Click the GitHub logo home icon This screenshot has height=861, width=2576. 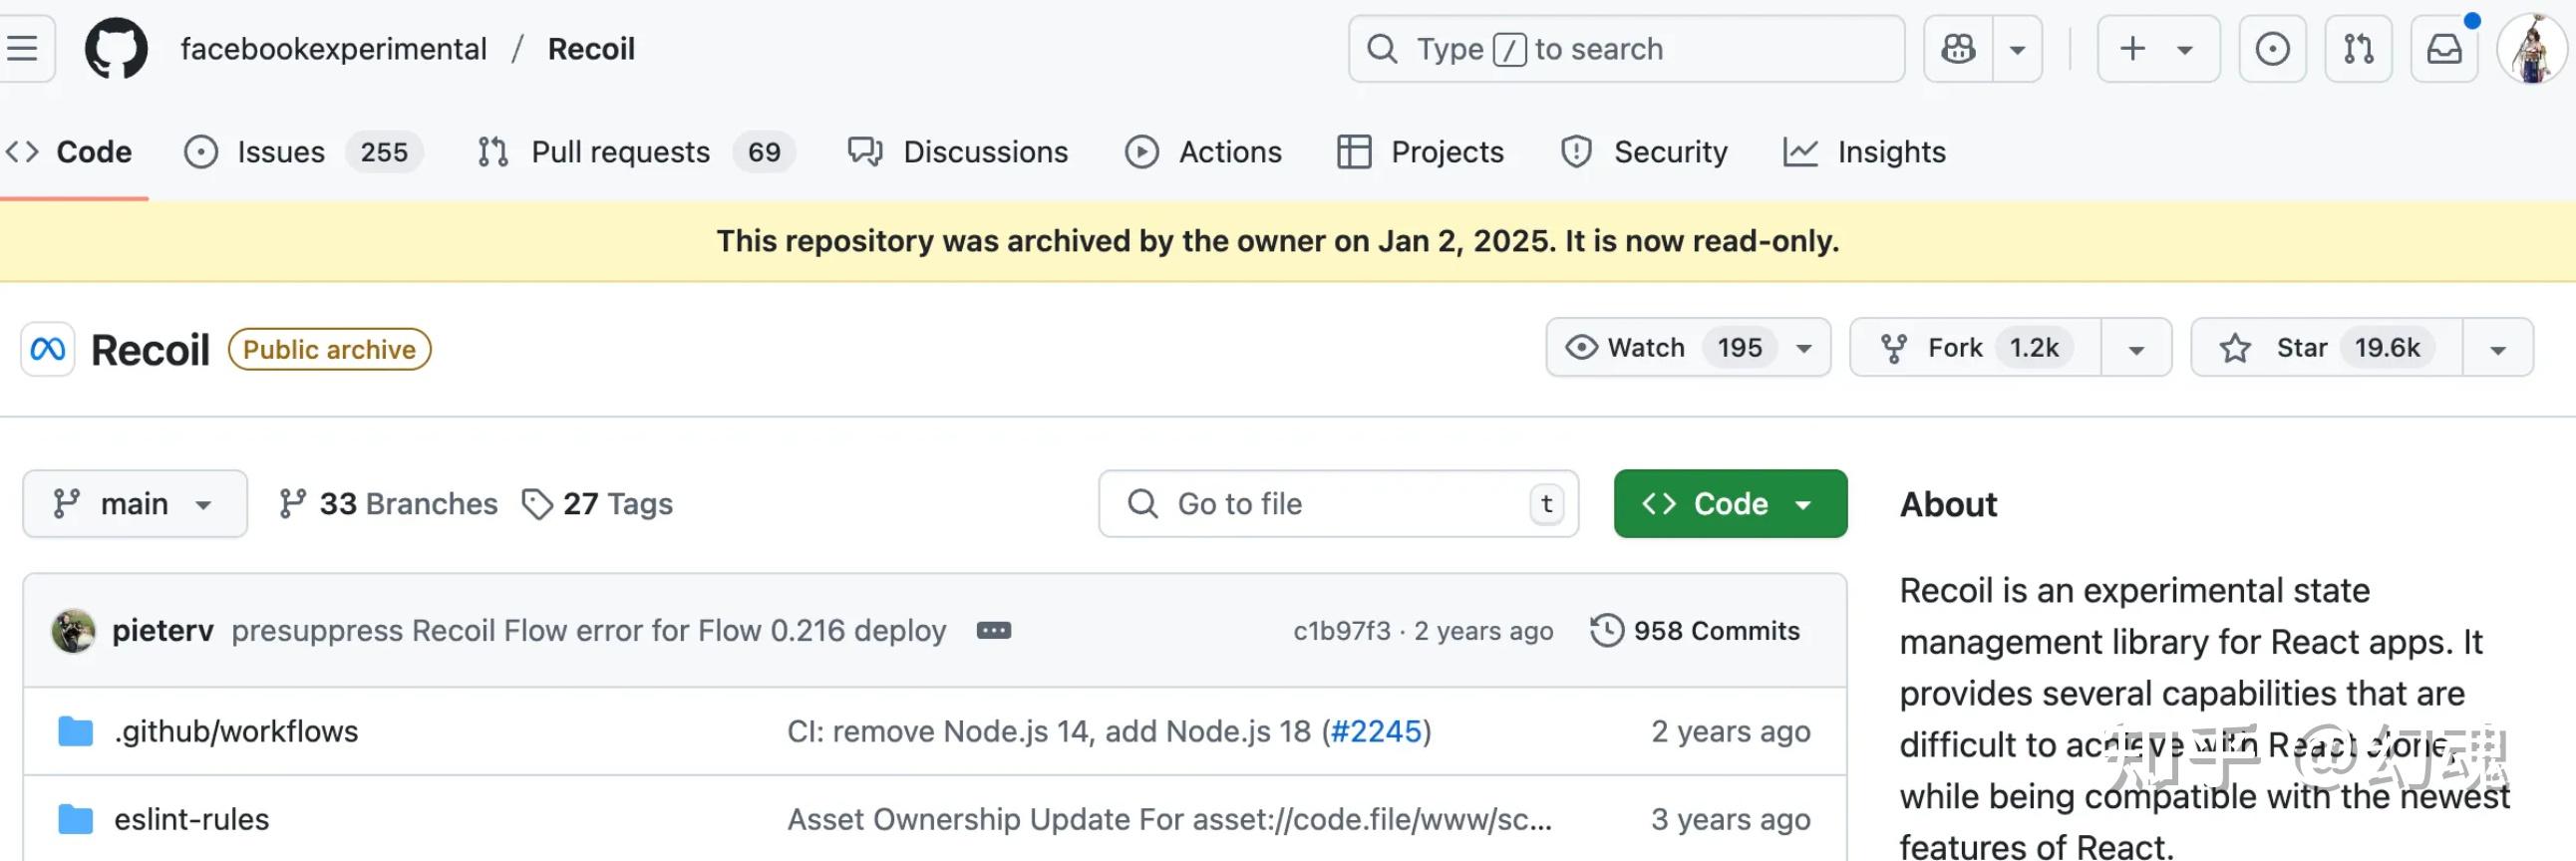[x=116, y=48]
